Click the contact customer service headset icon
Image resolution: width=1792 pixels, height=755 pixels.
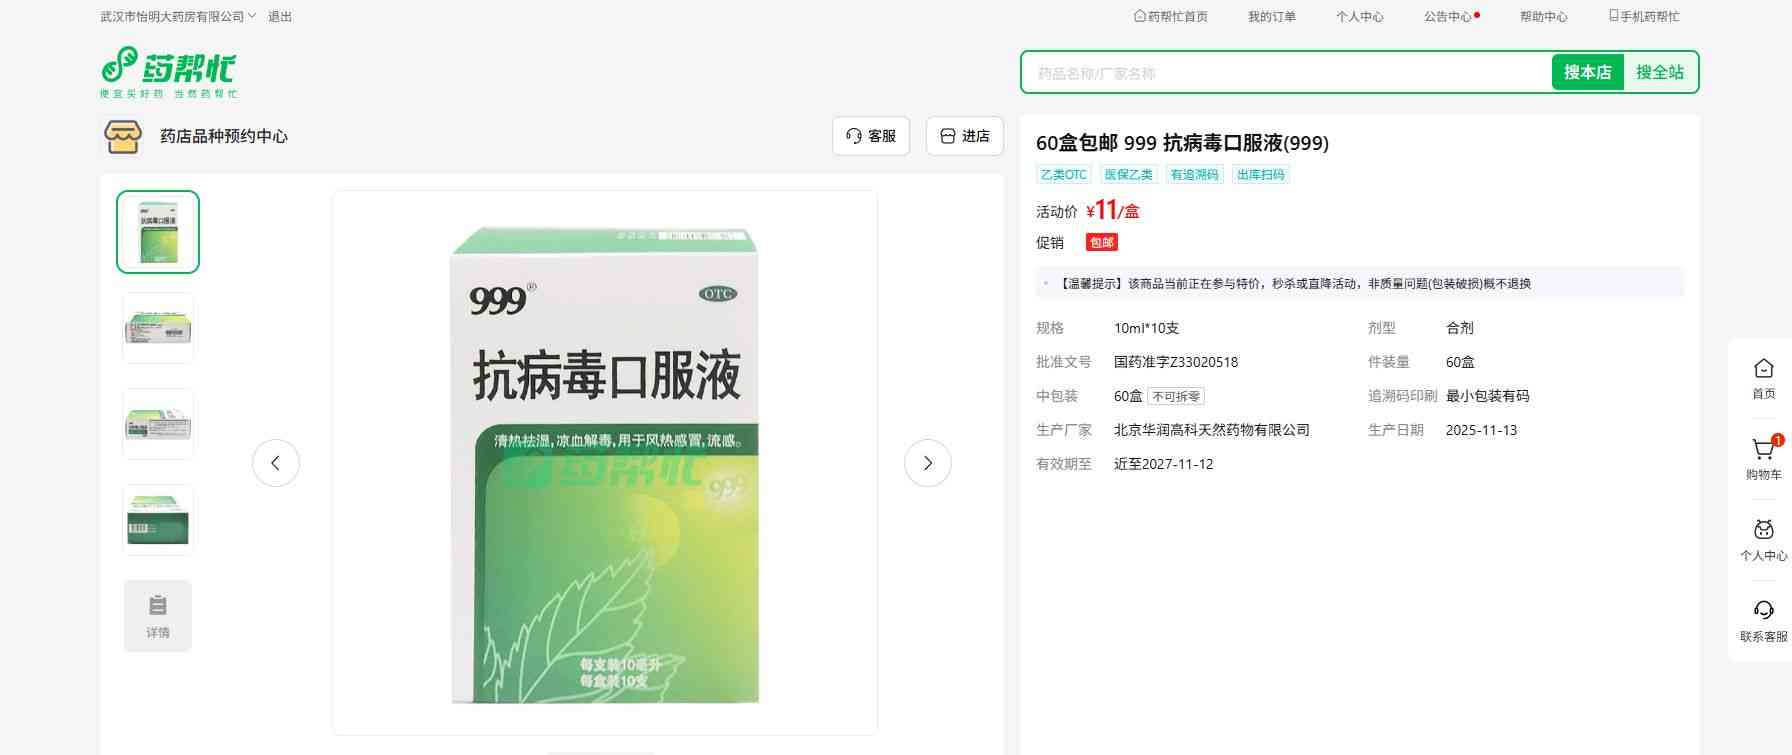1763,611
